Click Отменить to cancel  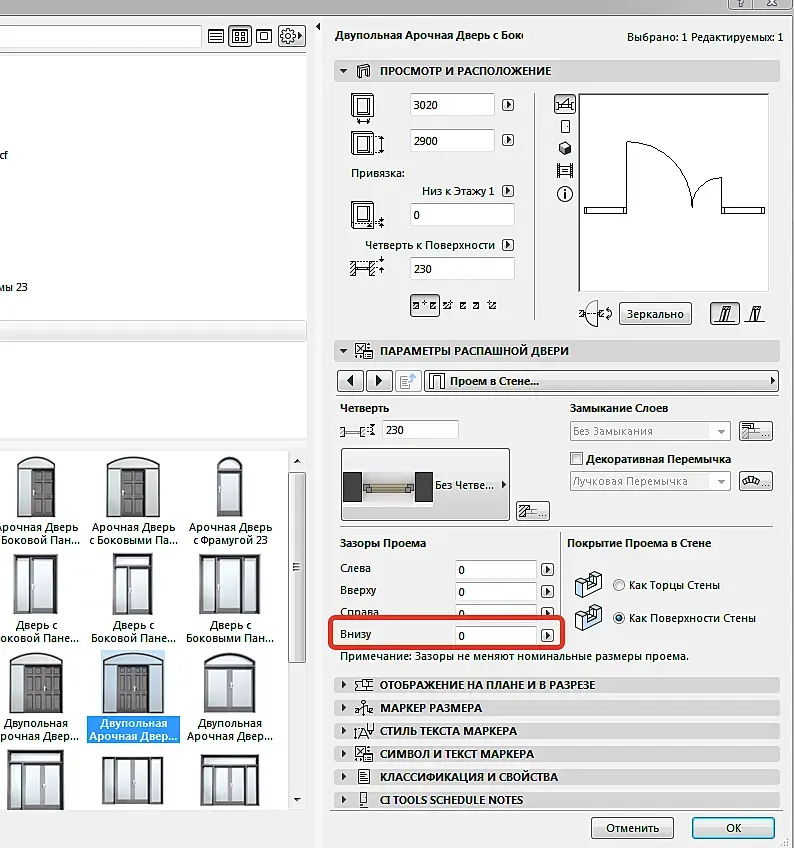632,828
